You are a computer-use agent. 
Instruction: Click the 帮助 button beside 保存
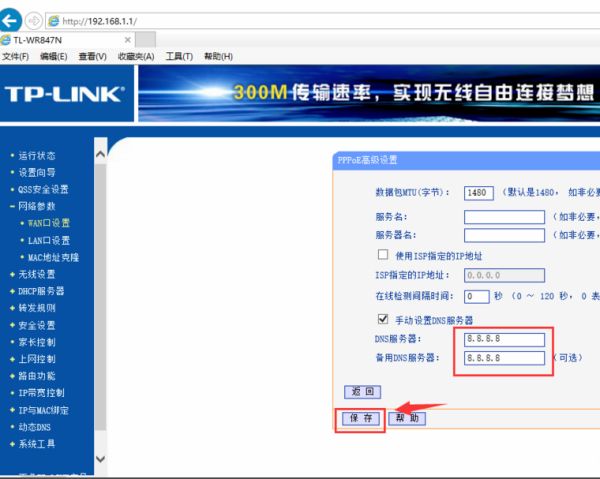(x=407, y=418)
